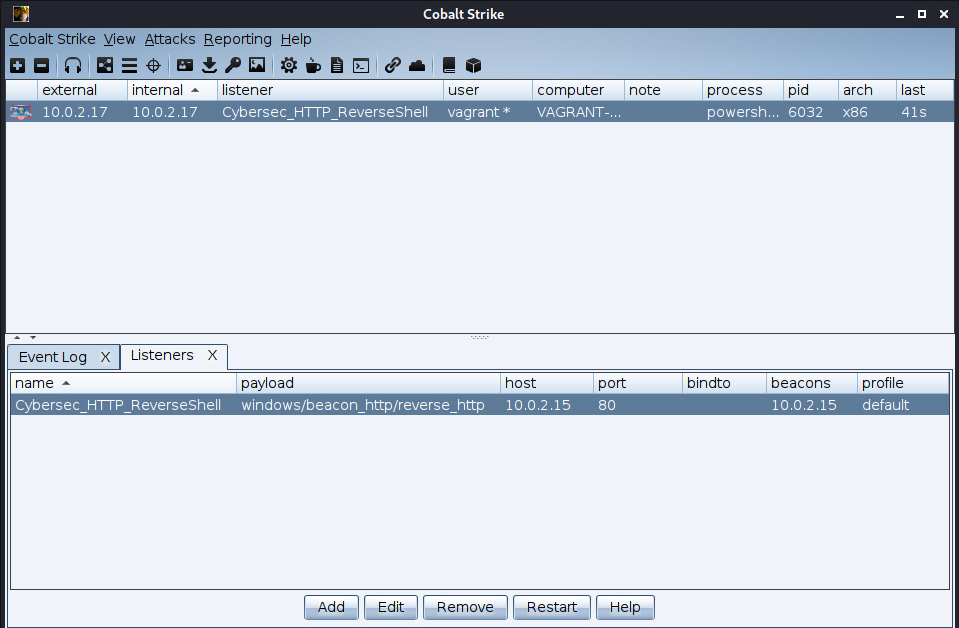
Task: Close the Event Log tab
Action: click(105, 357)
